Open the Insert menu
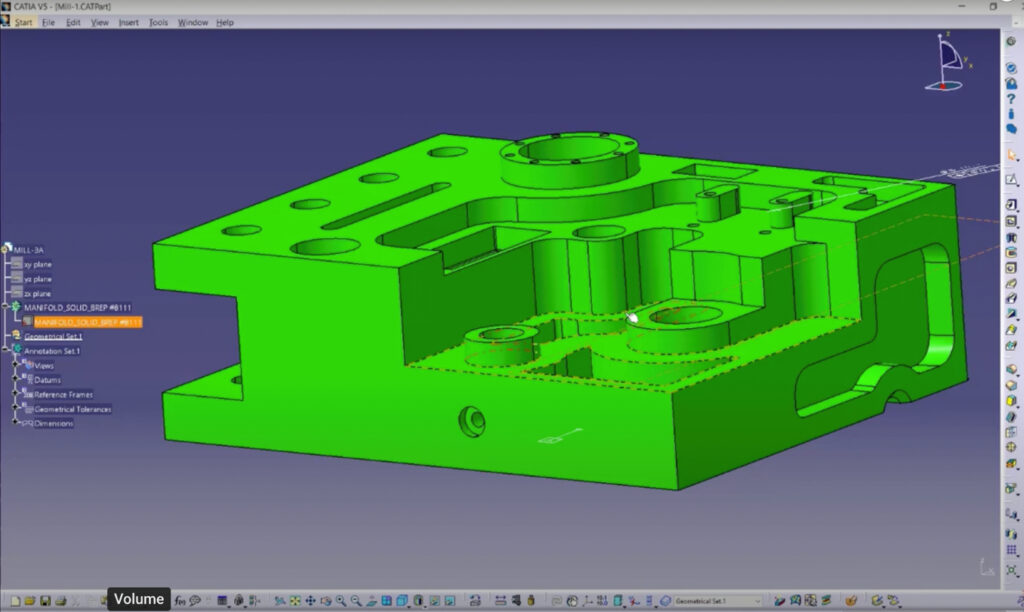The width and height of the screenshot is (1024, 612). pos(128,22)
